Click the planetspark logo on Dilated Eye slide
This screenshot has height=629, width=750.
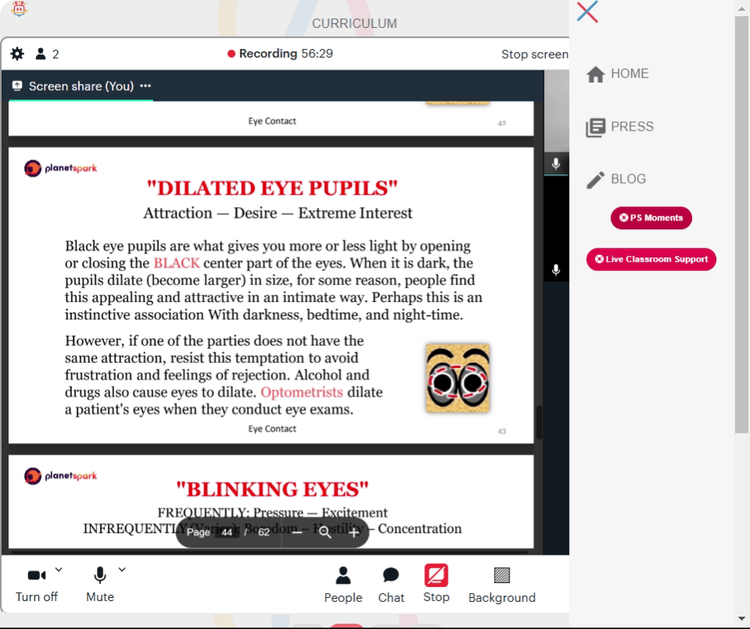point(60,168)
